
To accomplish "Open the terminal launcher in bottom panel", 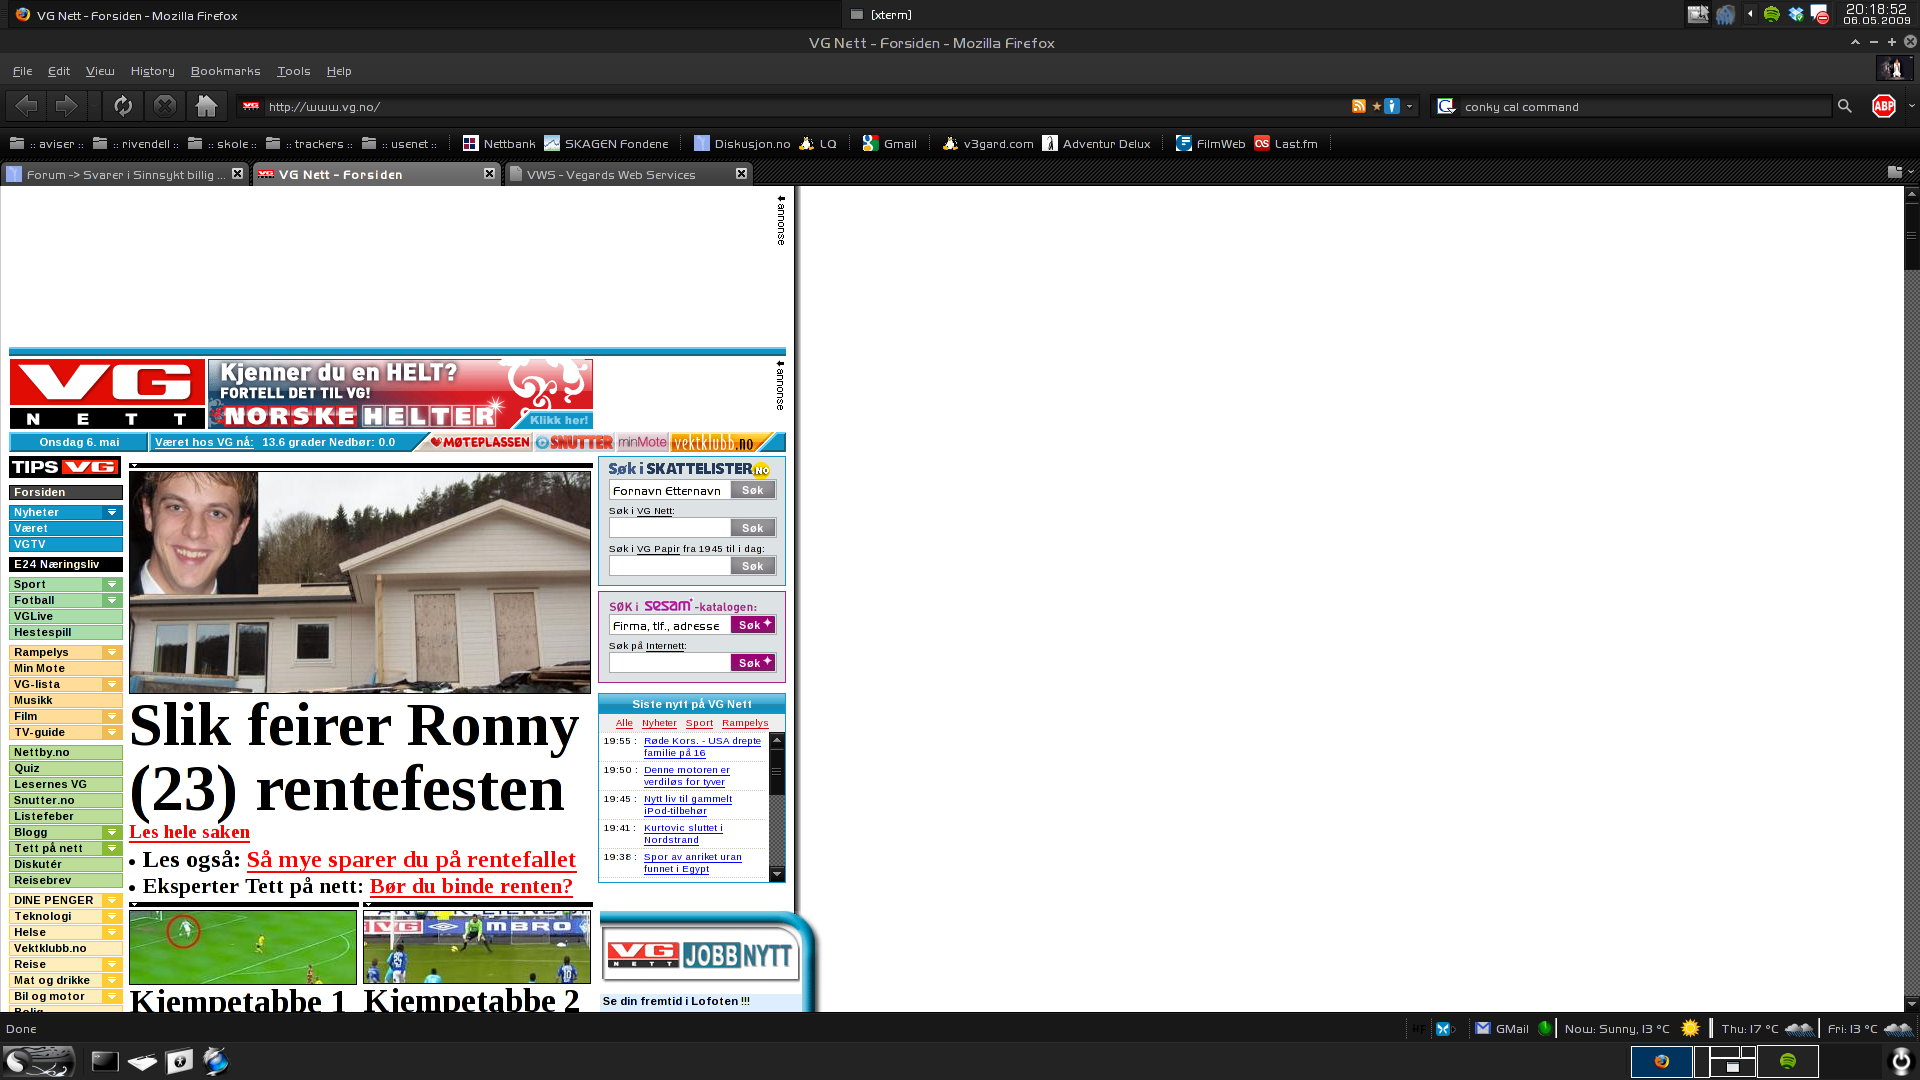I will [105, 1061].
